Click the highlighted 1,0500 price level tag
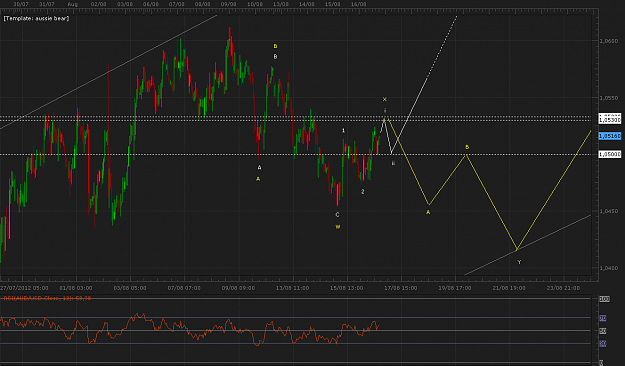 coord(610,154)
